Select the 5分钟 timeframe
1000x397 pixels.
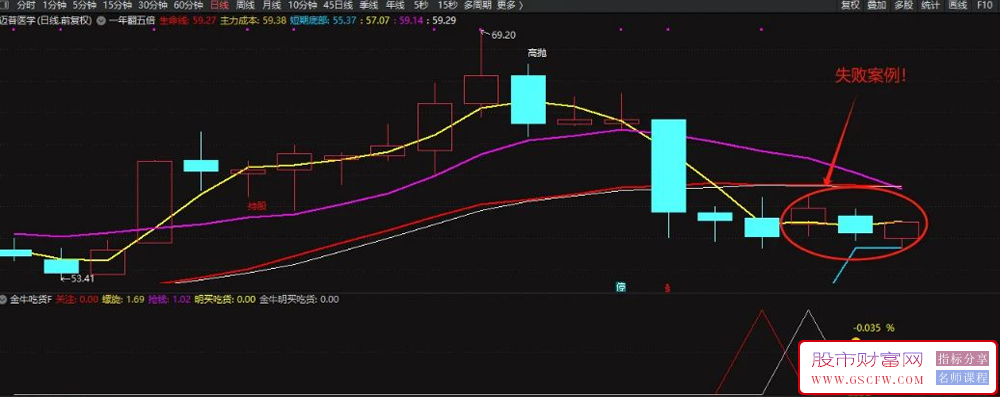[x=84, y=5]
